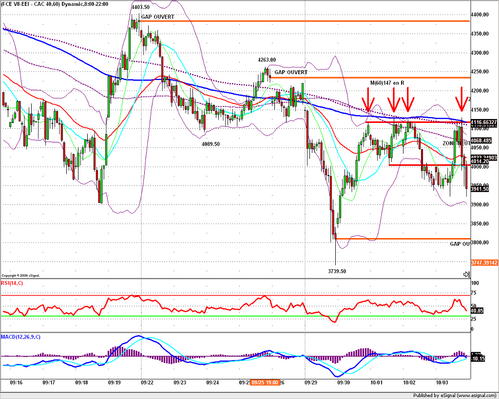
Task: Click the GAP OUVERT label near 4263.00
Action: pos(291,72)
